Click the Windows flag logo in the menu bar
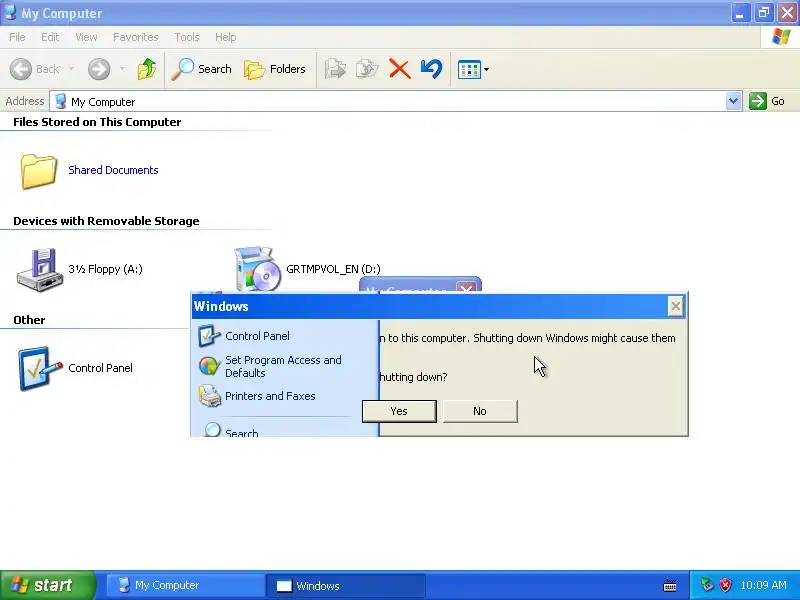The image size is (800, 600). pos(781,37)
